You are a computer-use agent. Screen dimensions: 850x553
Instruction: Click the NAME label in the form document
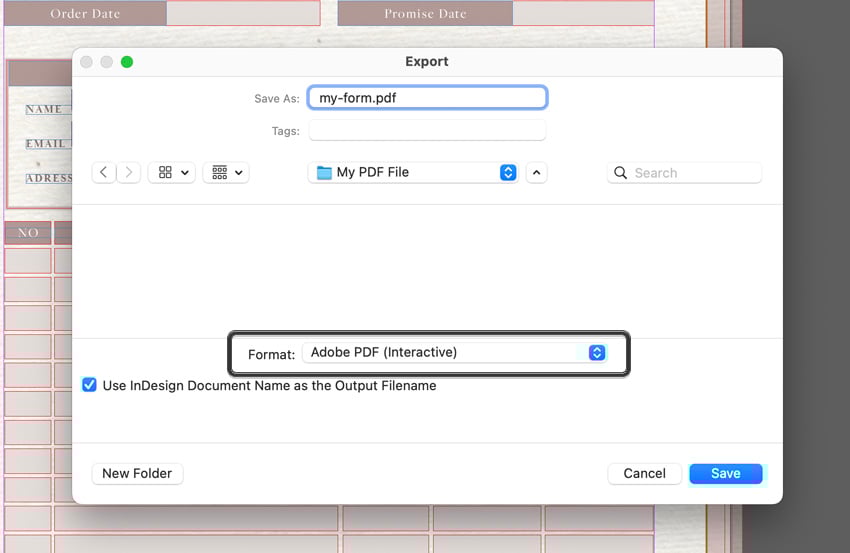(44, 109)
